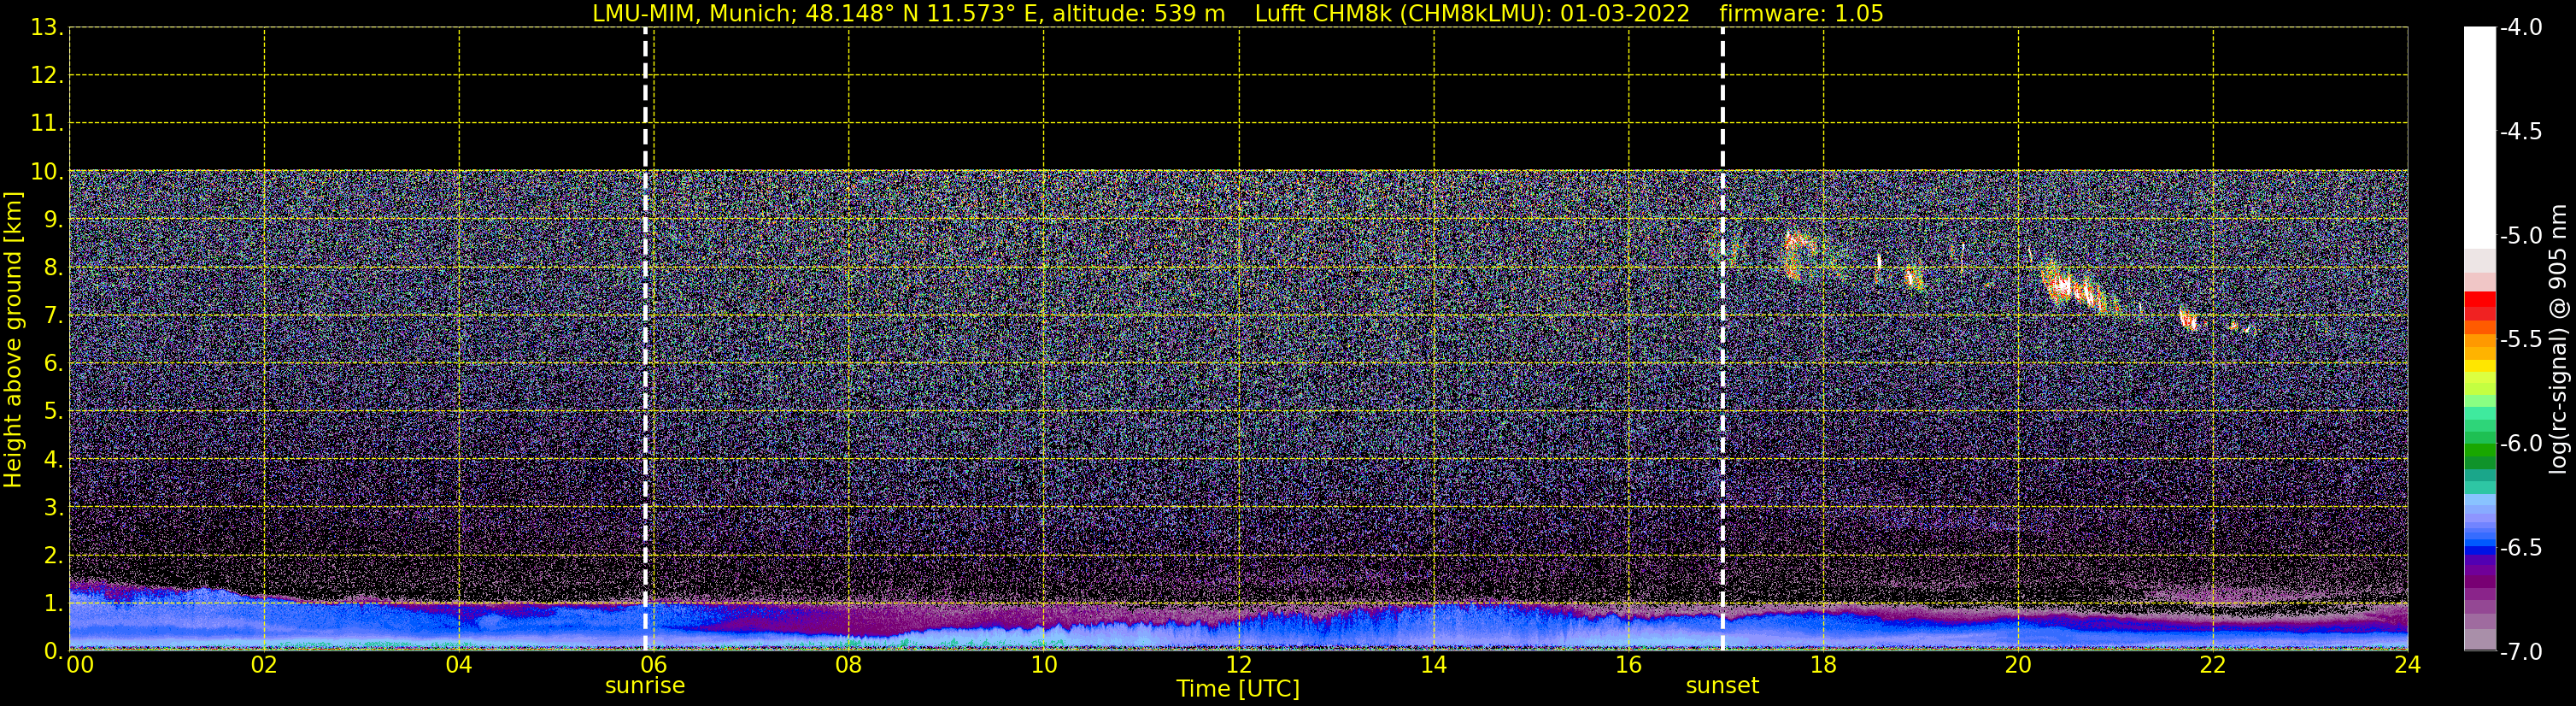Click the '06' time axis tick label
This screenshot has height=706, width=2576.
tap(654, 665)
